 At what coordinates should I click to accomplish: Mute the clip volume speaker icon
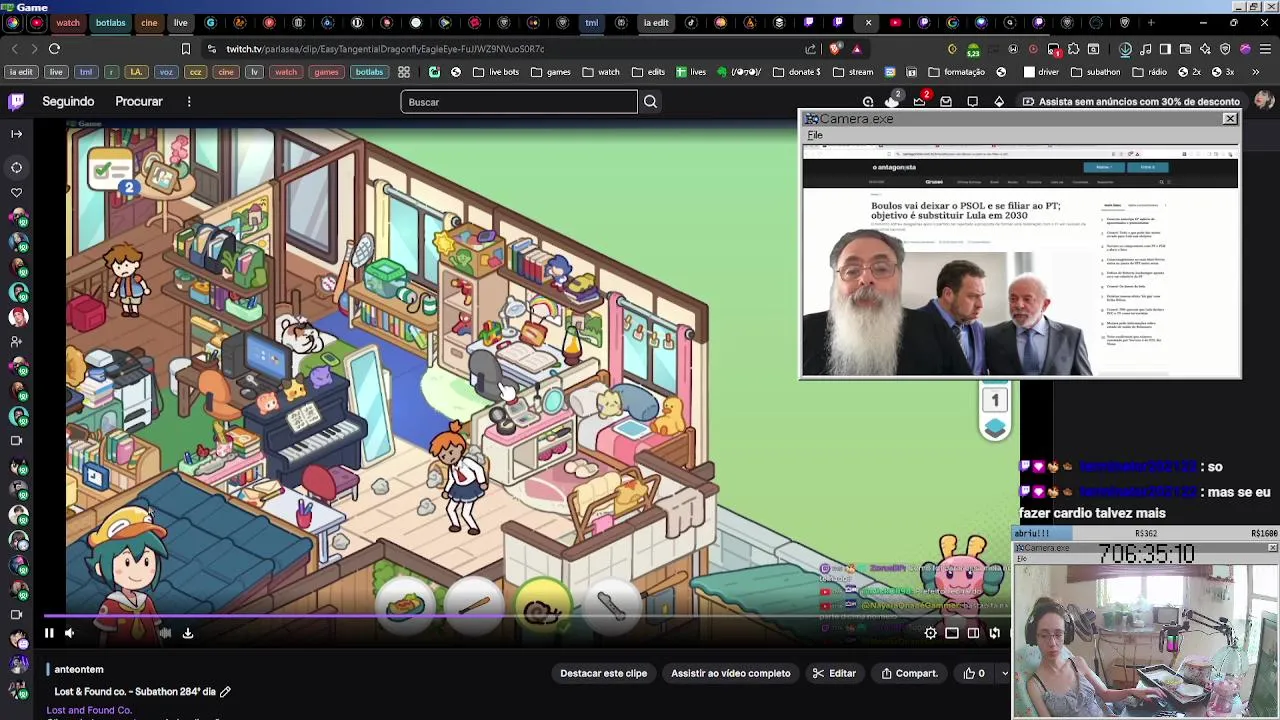pyautogui.click(x=69, y=633)
